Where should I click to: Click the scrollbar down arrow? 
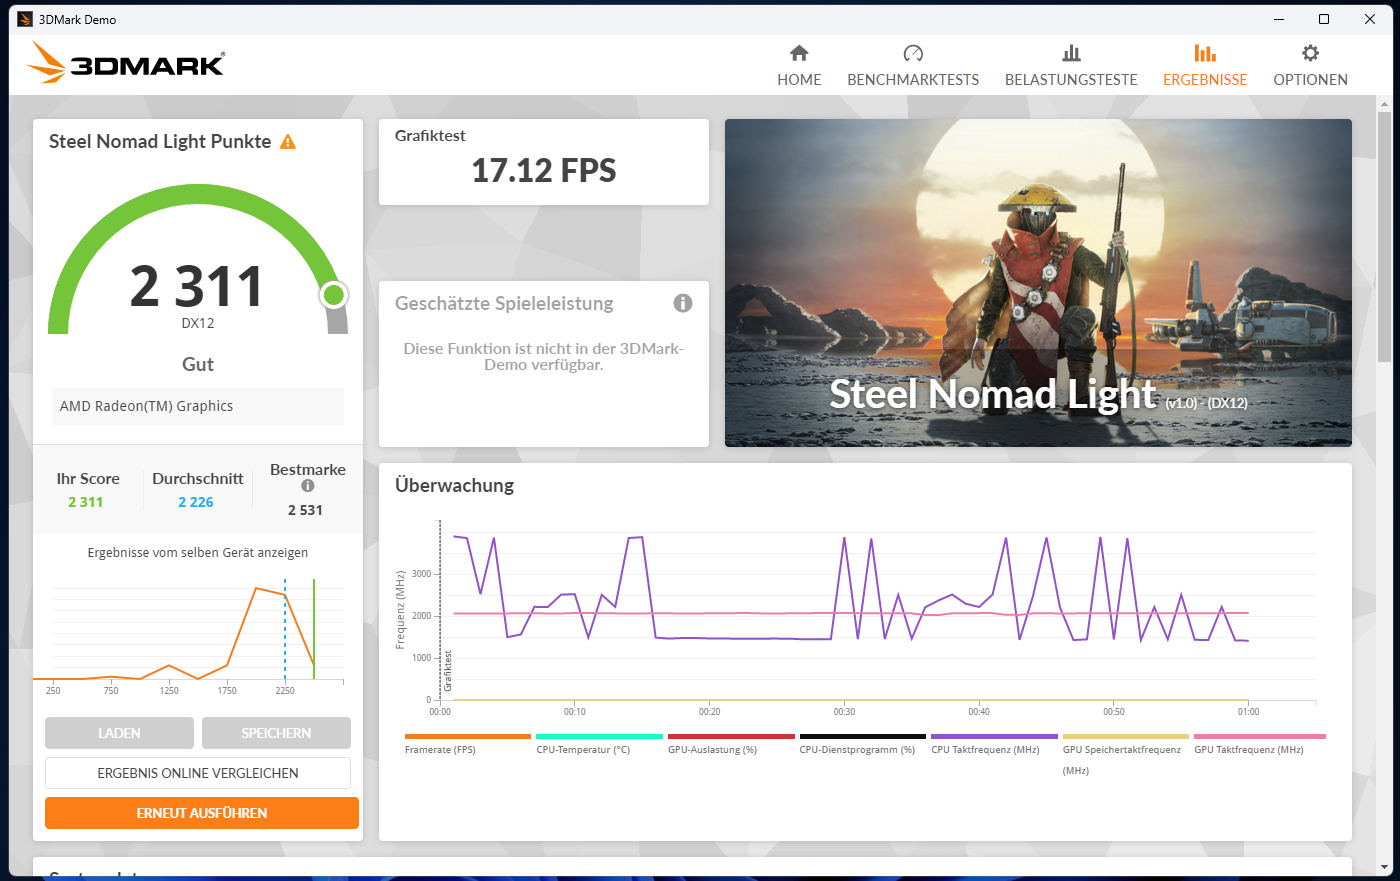tap(1384, 867)
